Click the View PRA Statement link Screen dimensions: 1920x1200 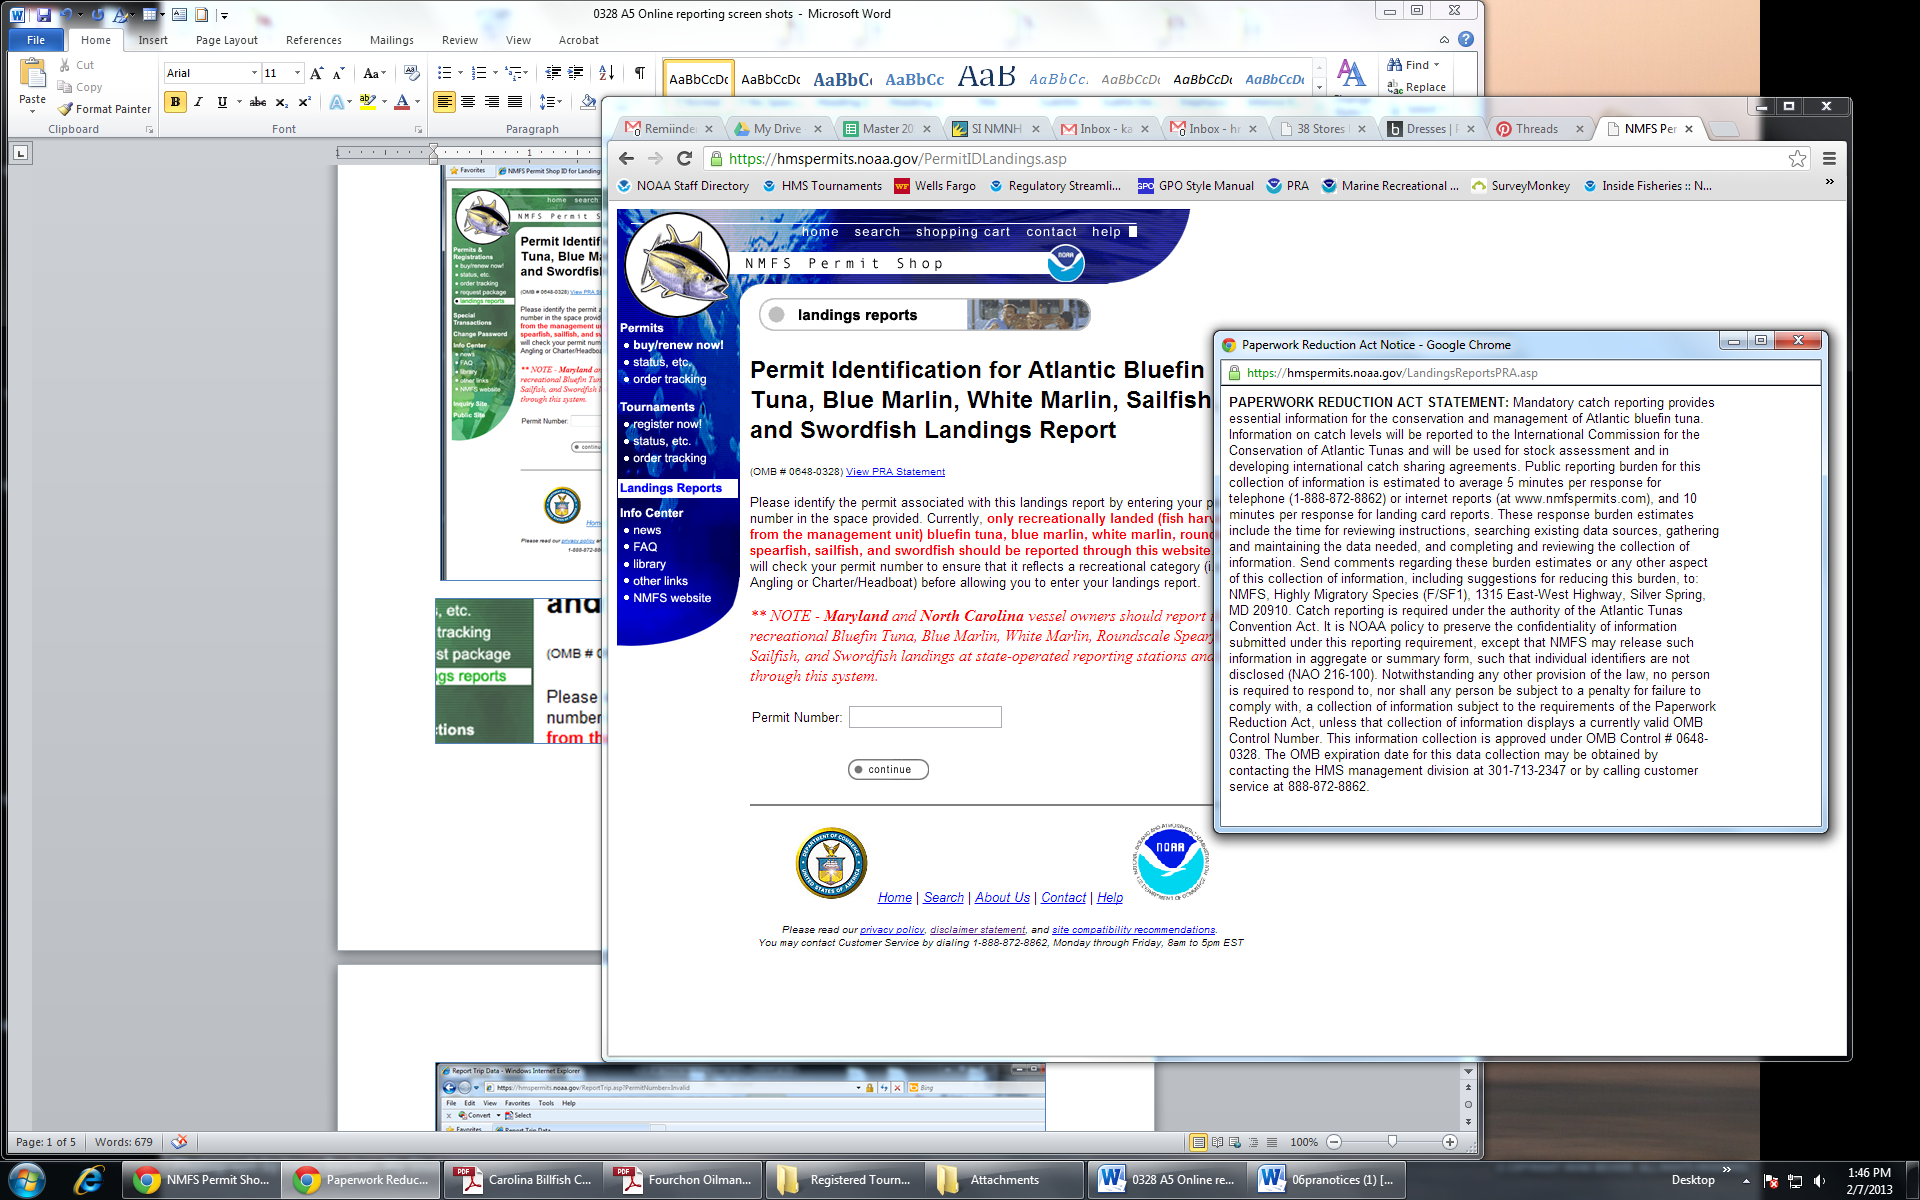tap(895, 472)
